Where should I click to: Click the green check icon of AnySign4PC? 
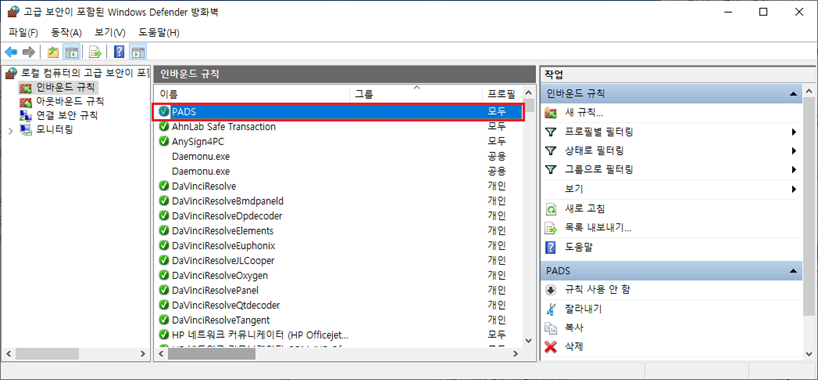[x=164, y=141]
